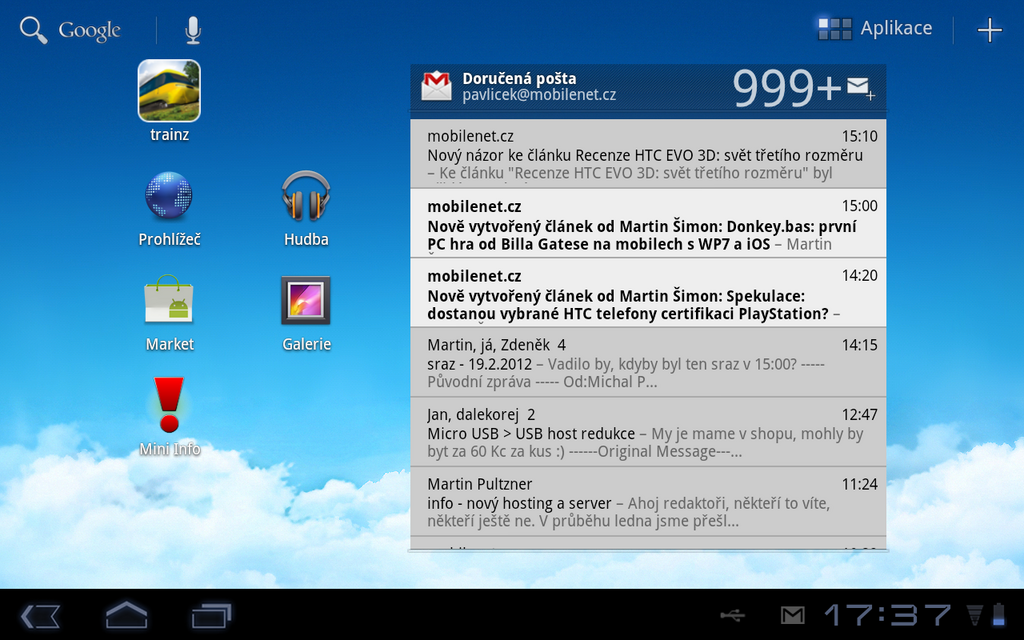Viewport: 1024px width, 640px height.
Task: Click the Gmail notification icon in the status bar
Action: [x=792, y=615]
